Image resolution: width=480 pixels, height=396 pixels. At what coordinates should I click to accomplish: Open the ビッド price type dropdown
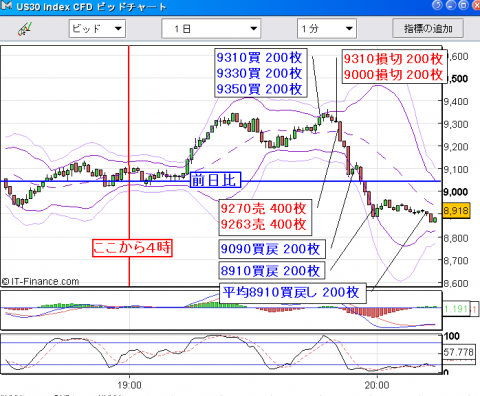[97, 29]
